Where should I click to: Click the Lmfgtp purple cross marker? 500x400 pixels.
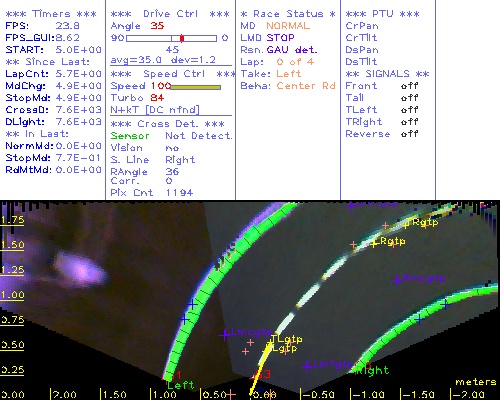click(307, 366)
